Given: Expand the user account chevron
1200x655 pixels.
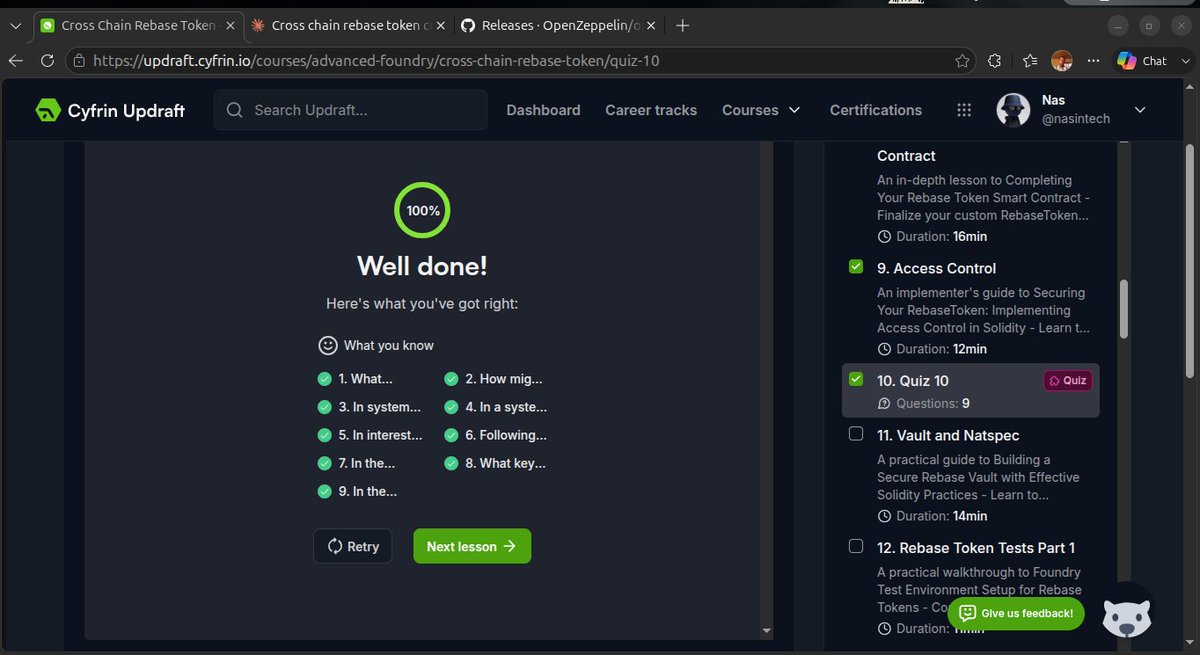Looking at the screenshot, I should point(1140,110).
